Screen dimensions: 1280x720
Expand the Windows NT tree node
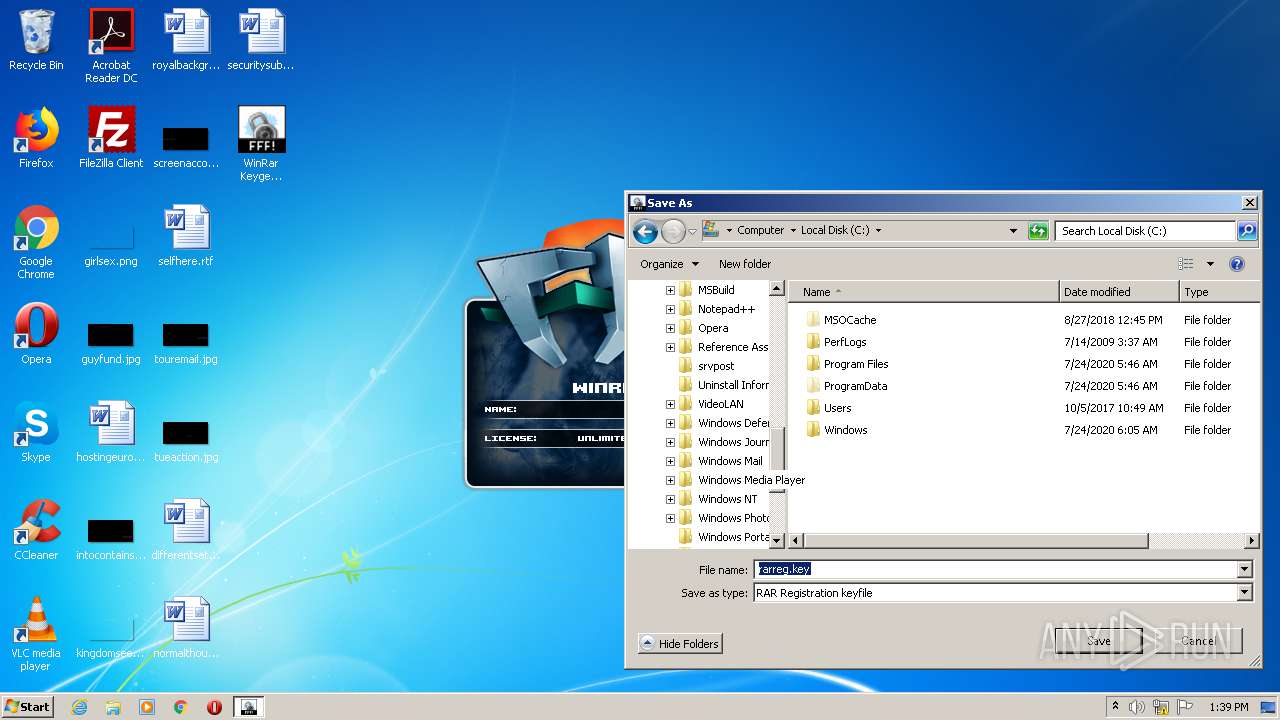tap(670, 499)
